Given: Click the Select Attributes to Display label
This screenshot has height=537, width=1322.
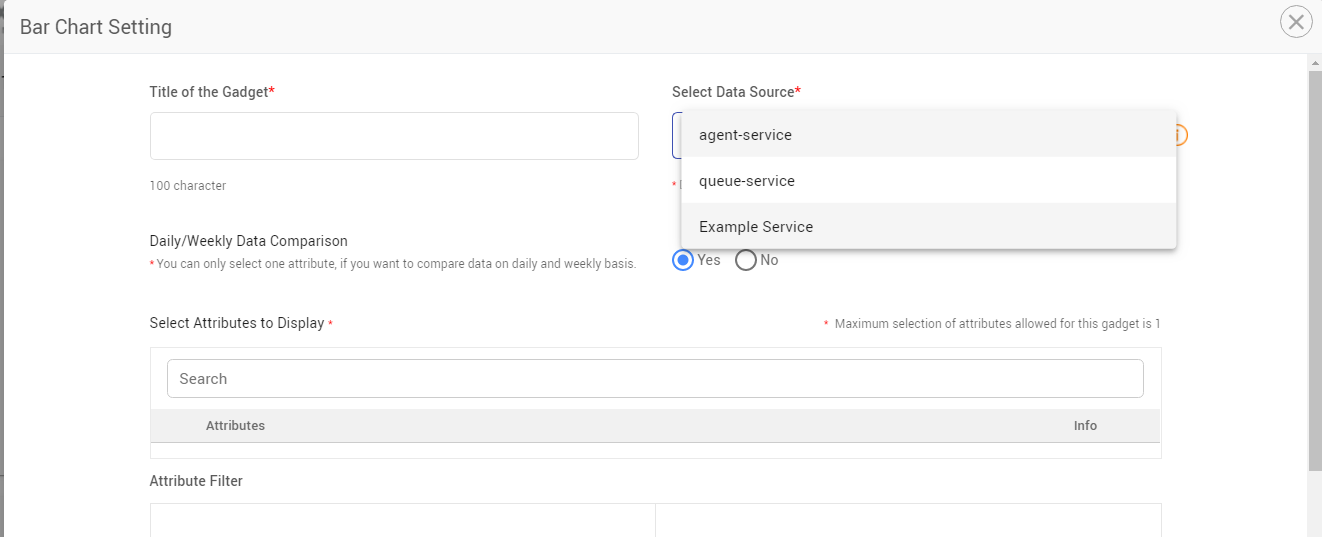Looking at the screenshot, I should (x=237, y=323).
